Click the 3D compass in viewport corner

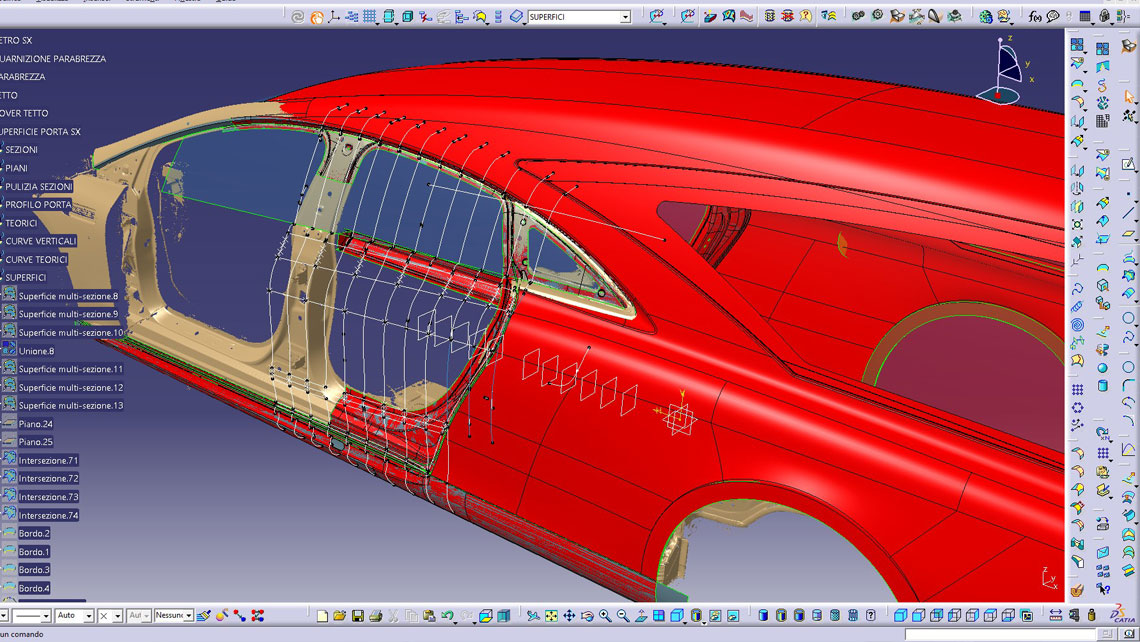(1005, 70)
